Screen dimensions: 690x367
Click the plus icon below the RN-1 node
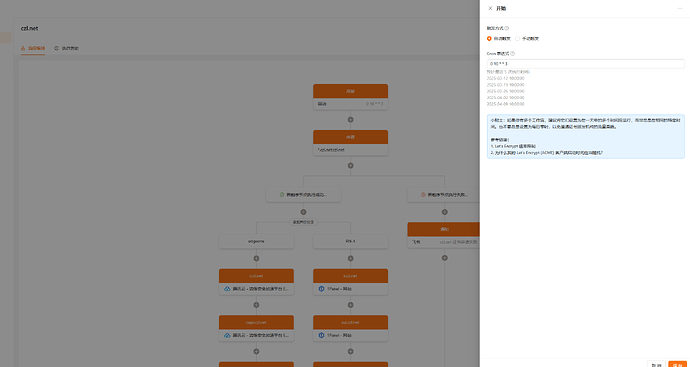350,258
